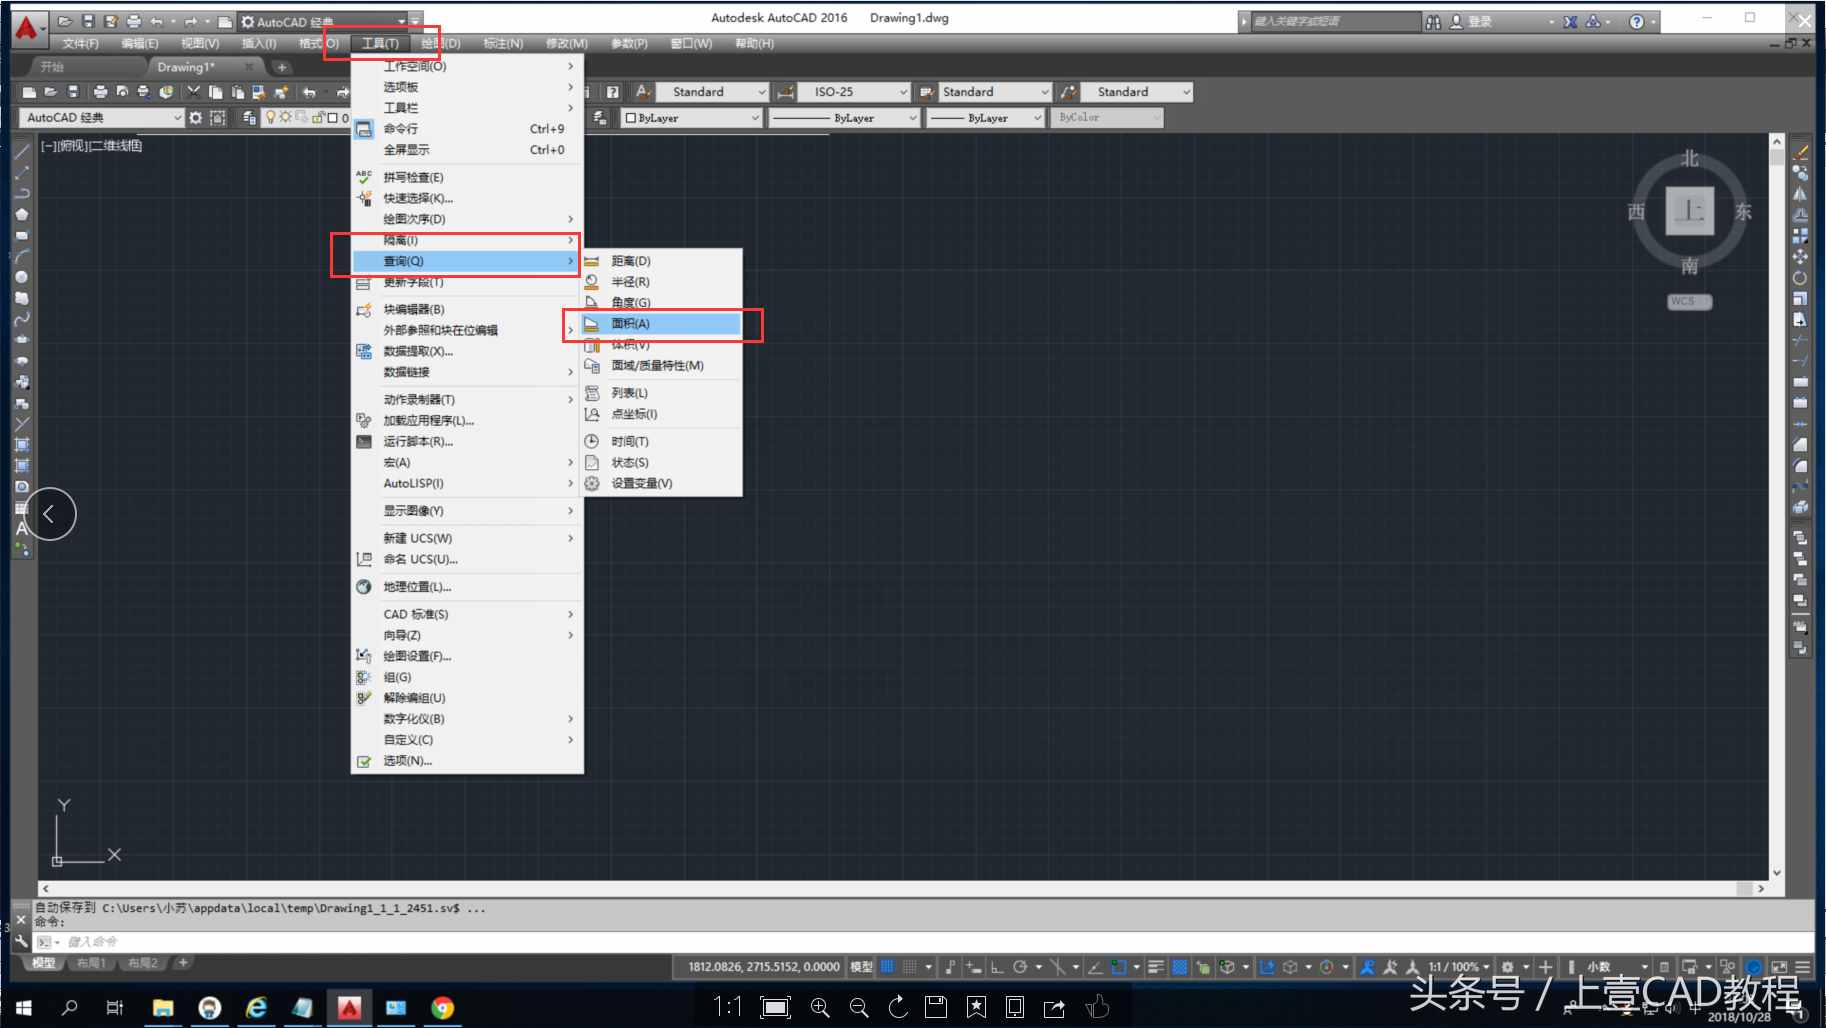This screenshot has width=1826, height=1028.
Task: Choose 面积(A) in the query submenu
Action: point(661,323)
